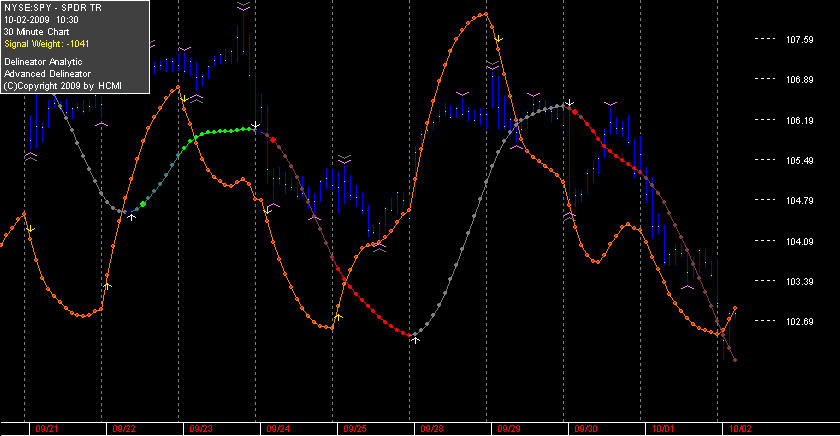Click the white down arrow at 09/30 open
Screen dimensions: 840x436
(x=570, y=102)
